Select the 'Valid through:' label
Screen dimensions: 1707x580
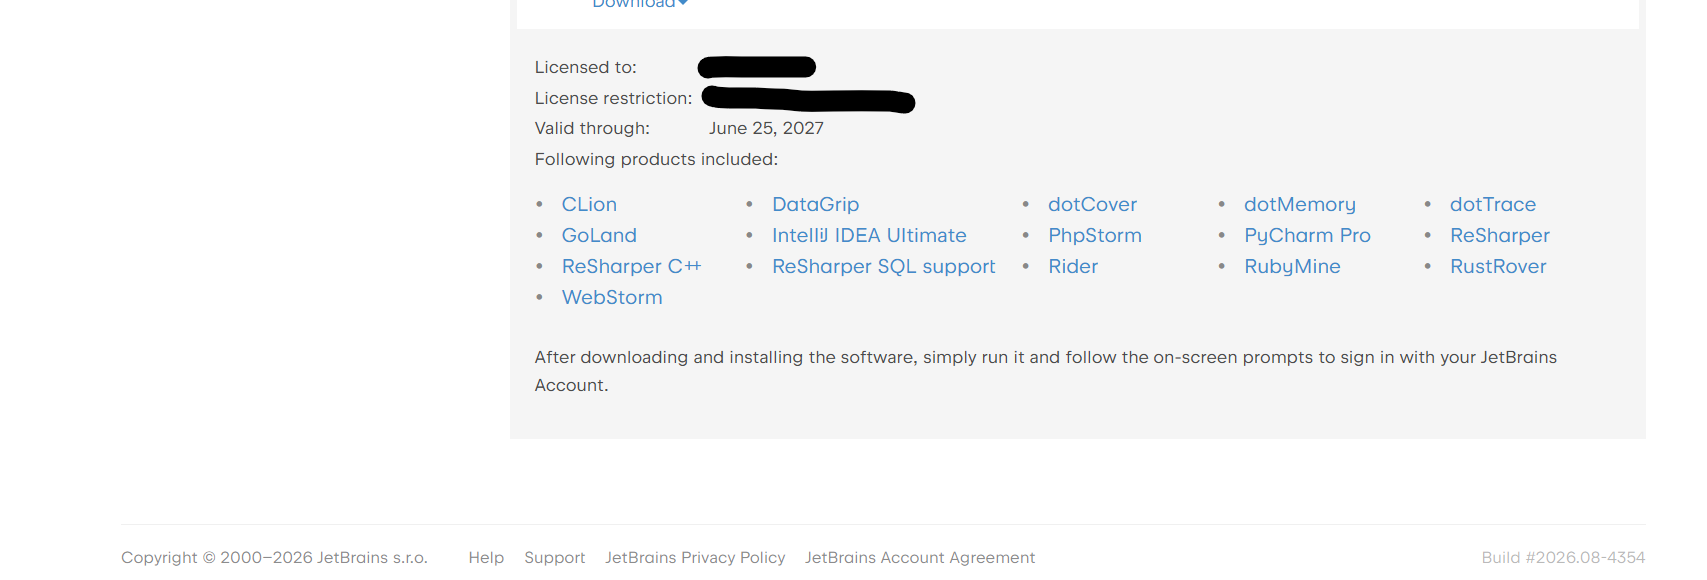pyautogui.click(x=592, y=128)
